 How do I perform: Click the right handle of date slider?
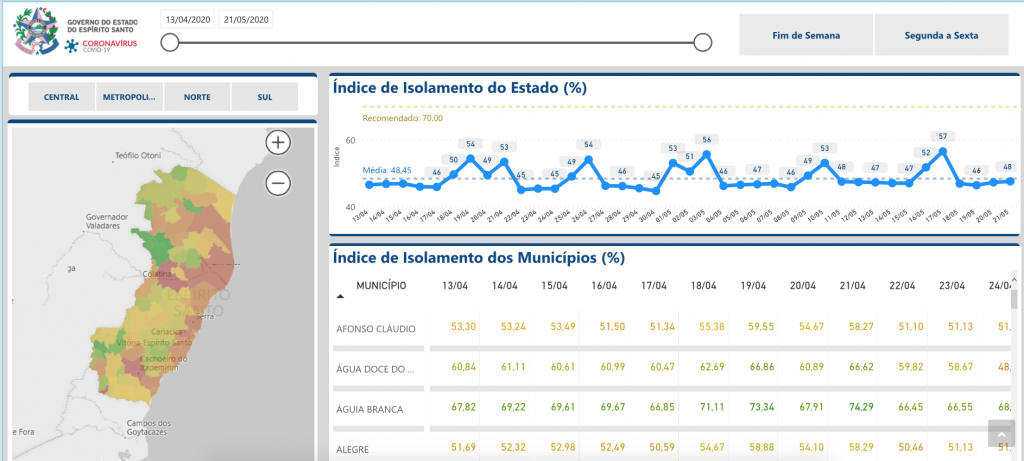coord(703,42)
